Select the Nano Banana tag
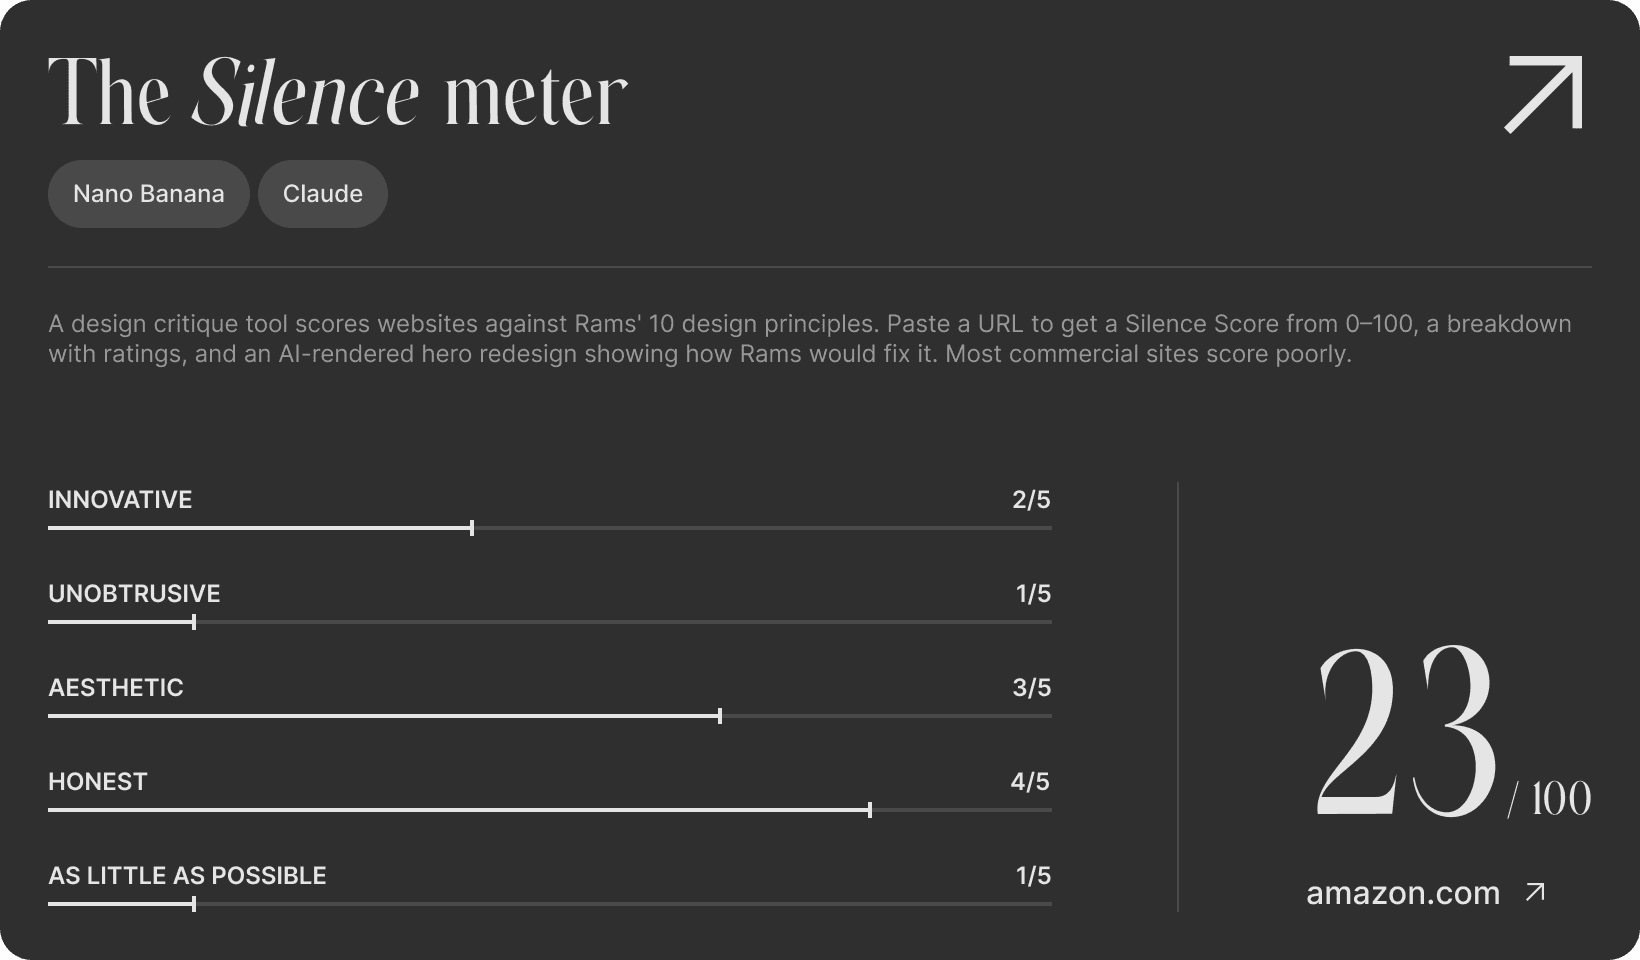Image resolution: width=1640 pixels, height=960 pixels. pos(148,193)
